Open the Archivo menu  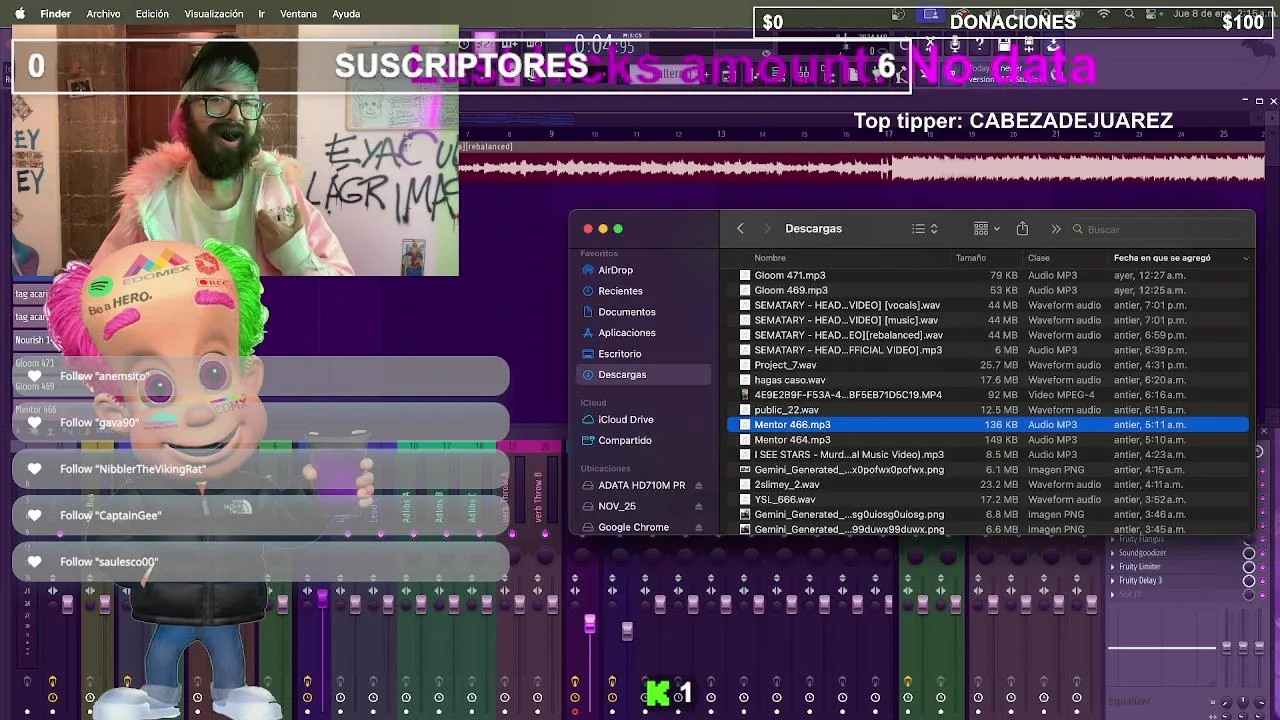[103, 14]
